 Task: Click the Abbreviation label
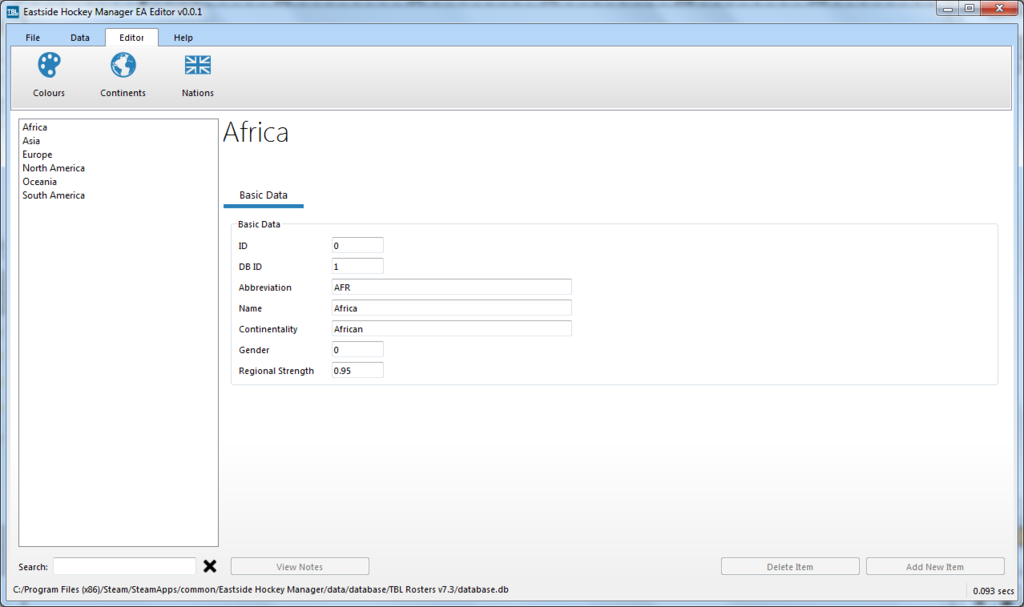pos(265,287)
